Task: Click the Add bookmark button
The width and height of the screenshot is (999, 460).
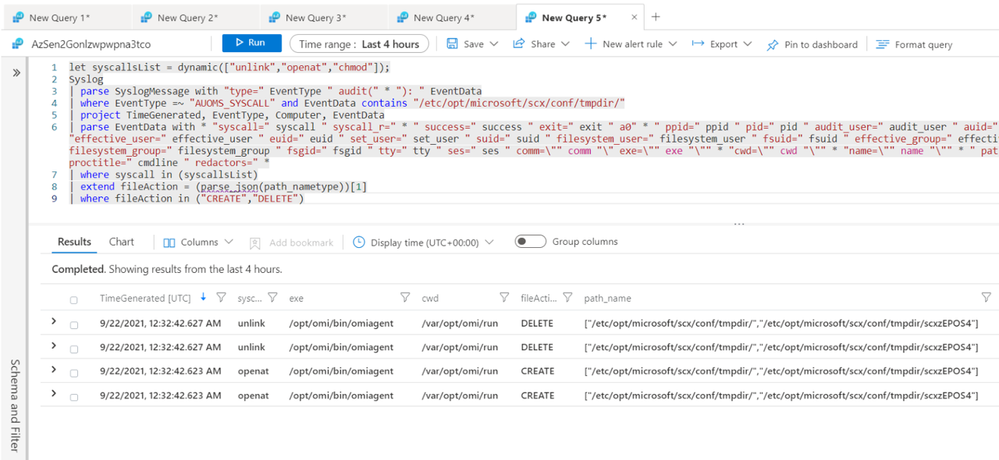Action: coord(292,242)
